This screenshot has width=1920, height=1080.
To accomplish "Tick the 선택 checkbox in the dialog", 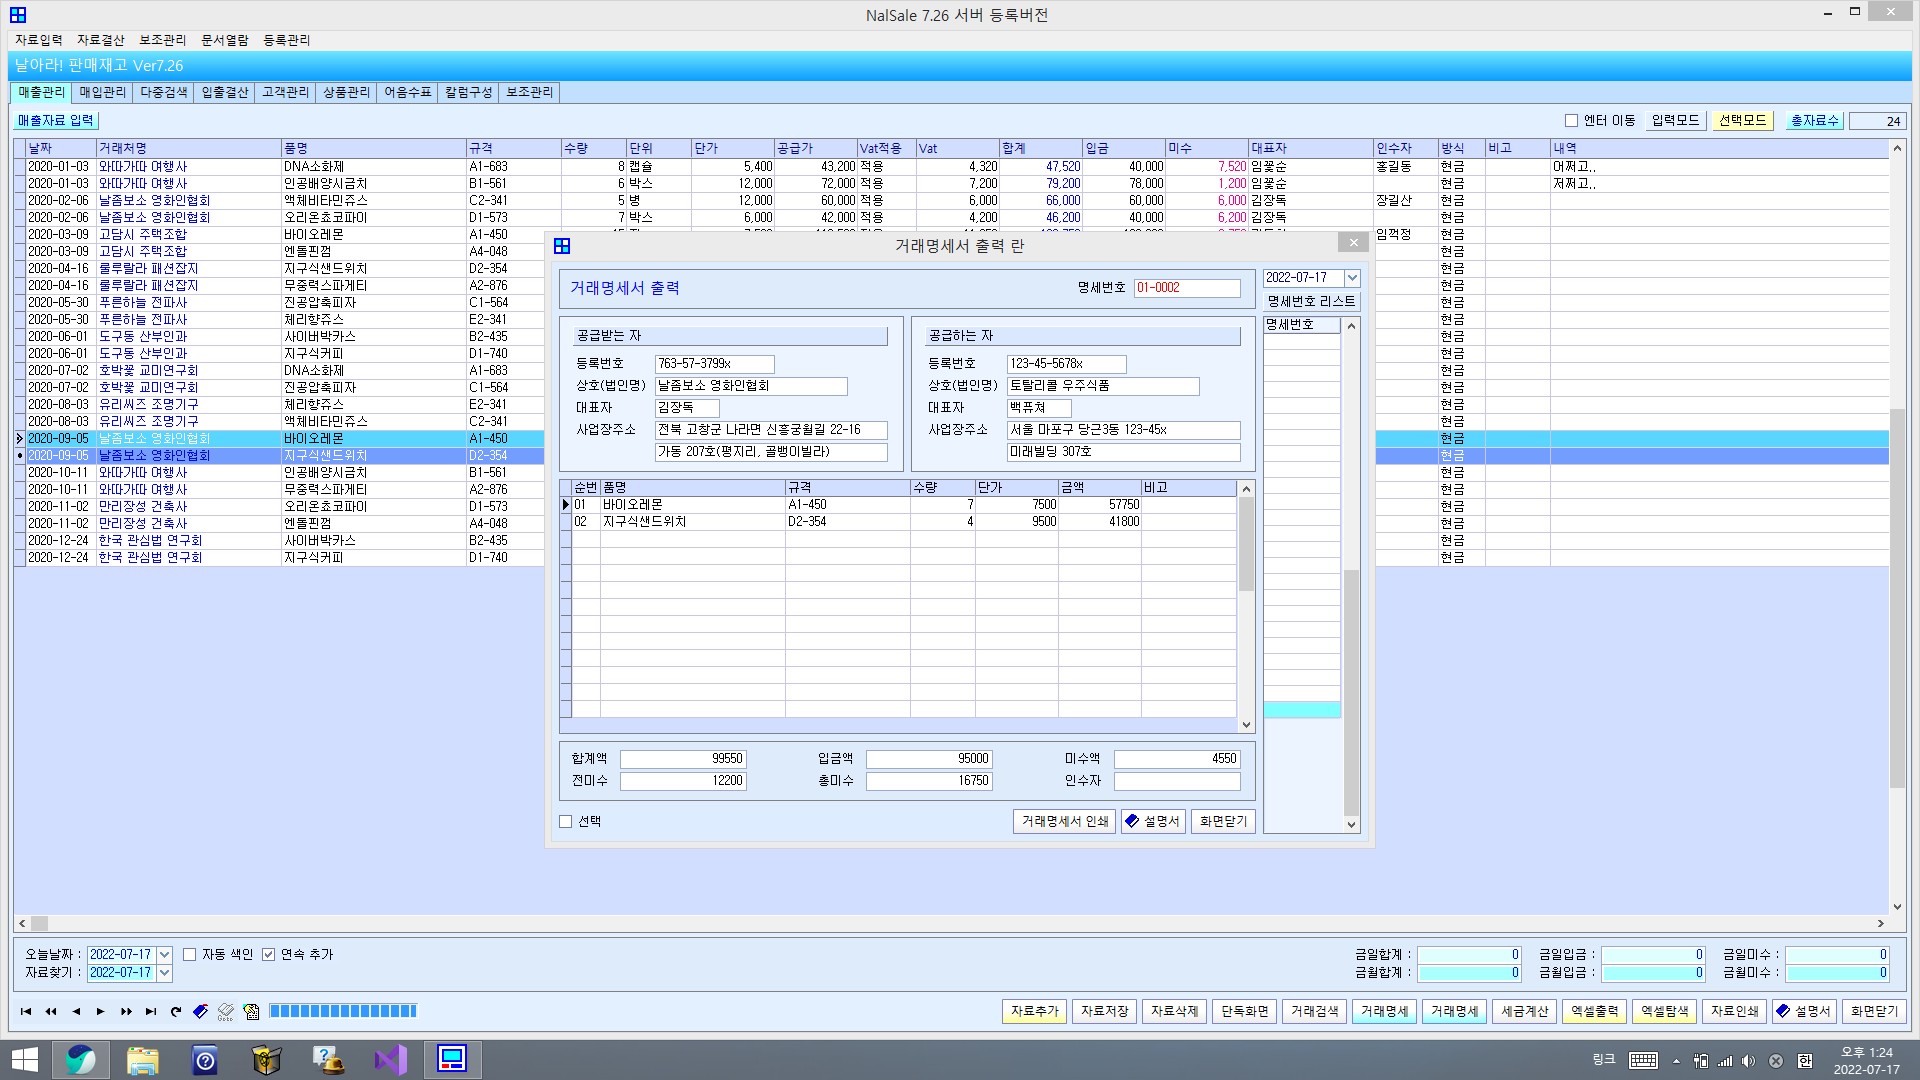I will (566, 822).
